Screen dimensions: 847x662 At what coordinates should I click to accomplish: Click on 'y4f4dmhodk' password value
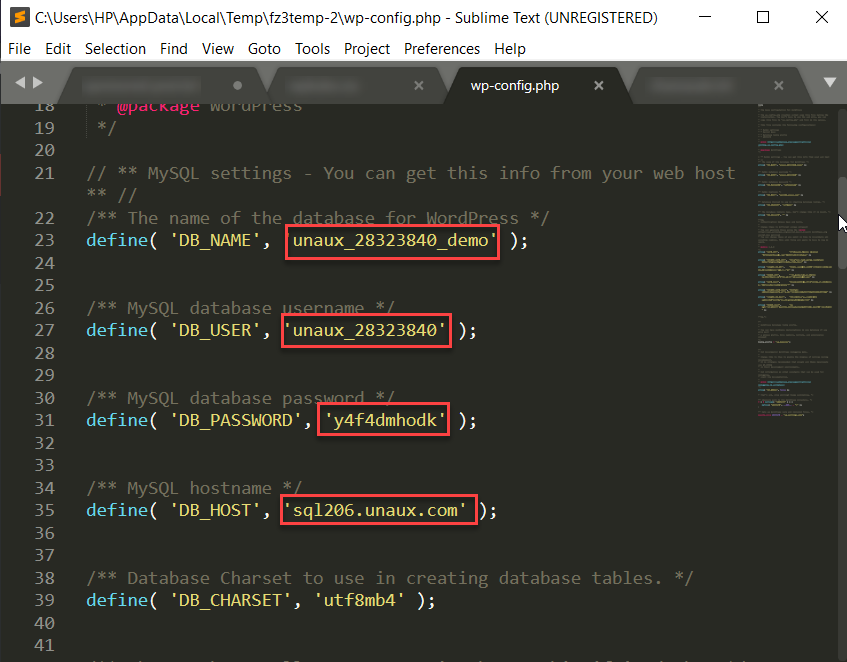click(384, 420)
